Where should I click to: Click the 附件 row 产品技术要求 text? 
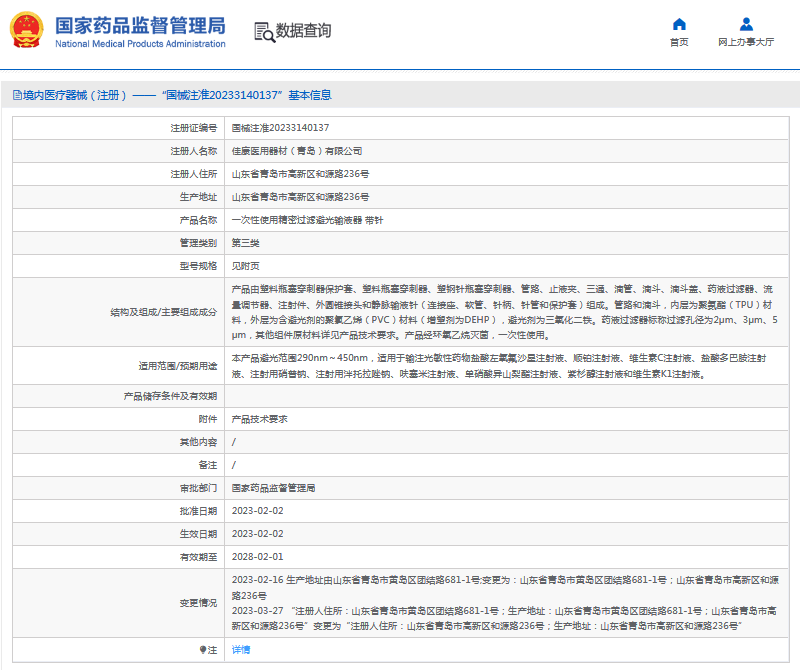[262, 417]
